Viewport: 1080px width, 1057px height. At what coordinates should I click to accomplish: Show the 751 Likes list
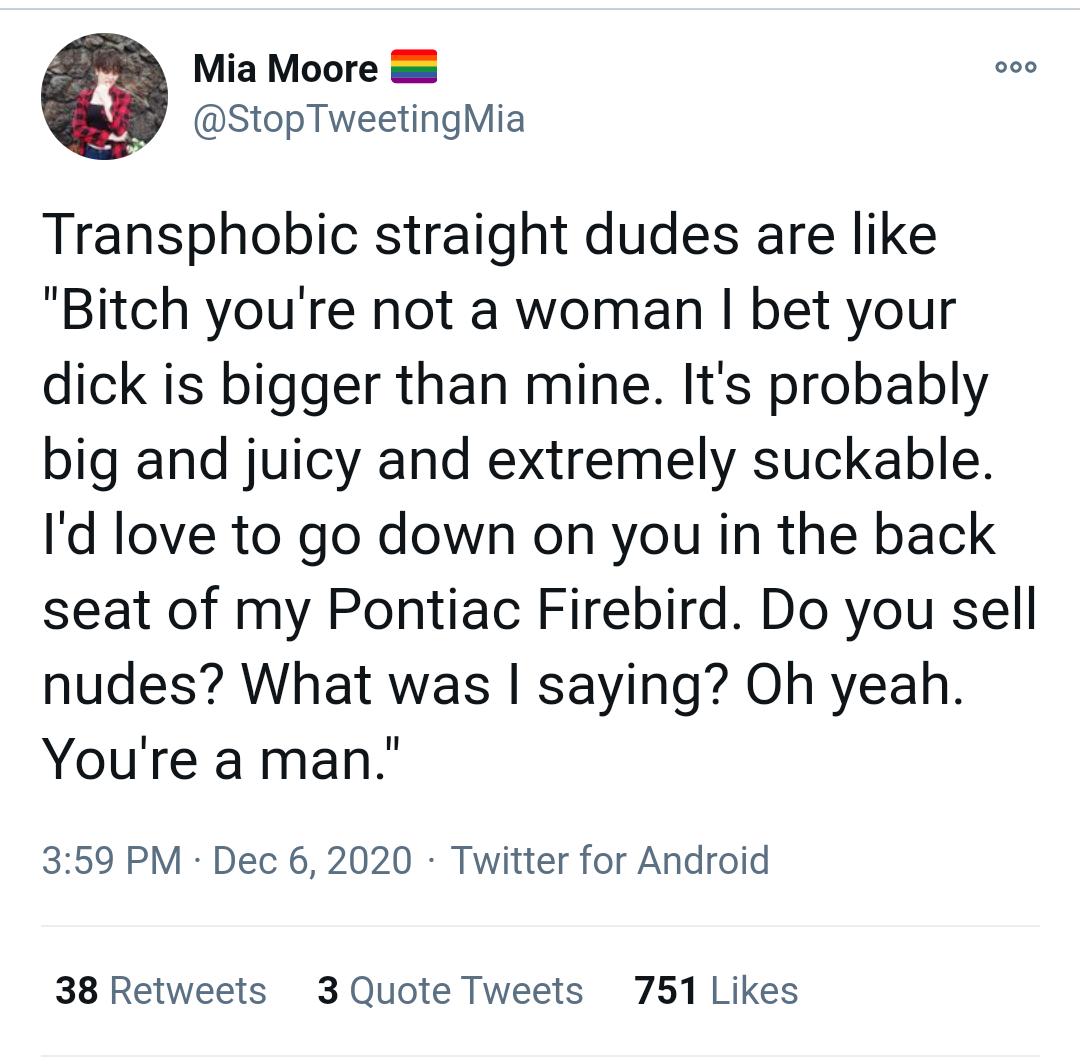pyautogui.click(x=716, y=990)
